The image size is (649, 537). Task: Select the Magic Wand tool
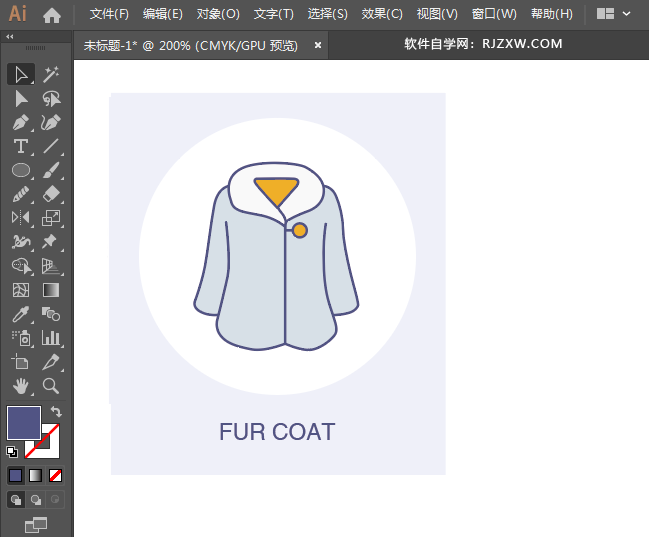coord(51,75)
